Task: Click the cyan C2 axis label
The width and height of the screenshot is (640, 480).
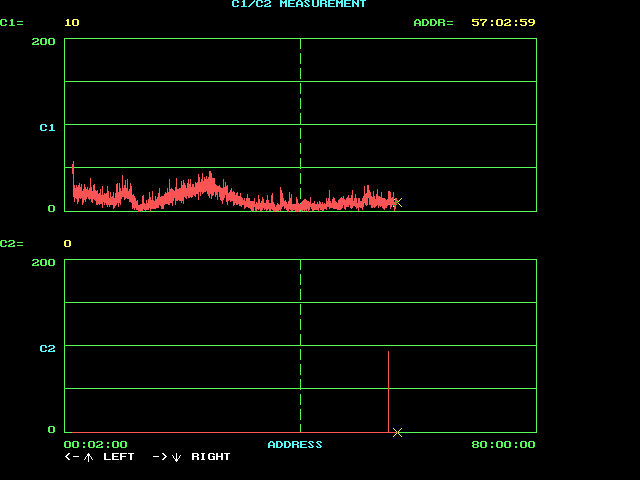Action: click(47, 349)
